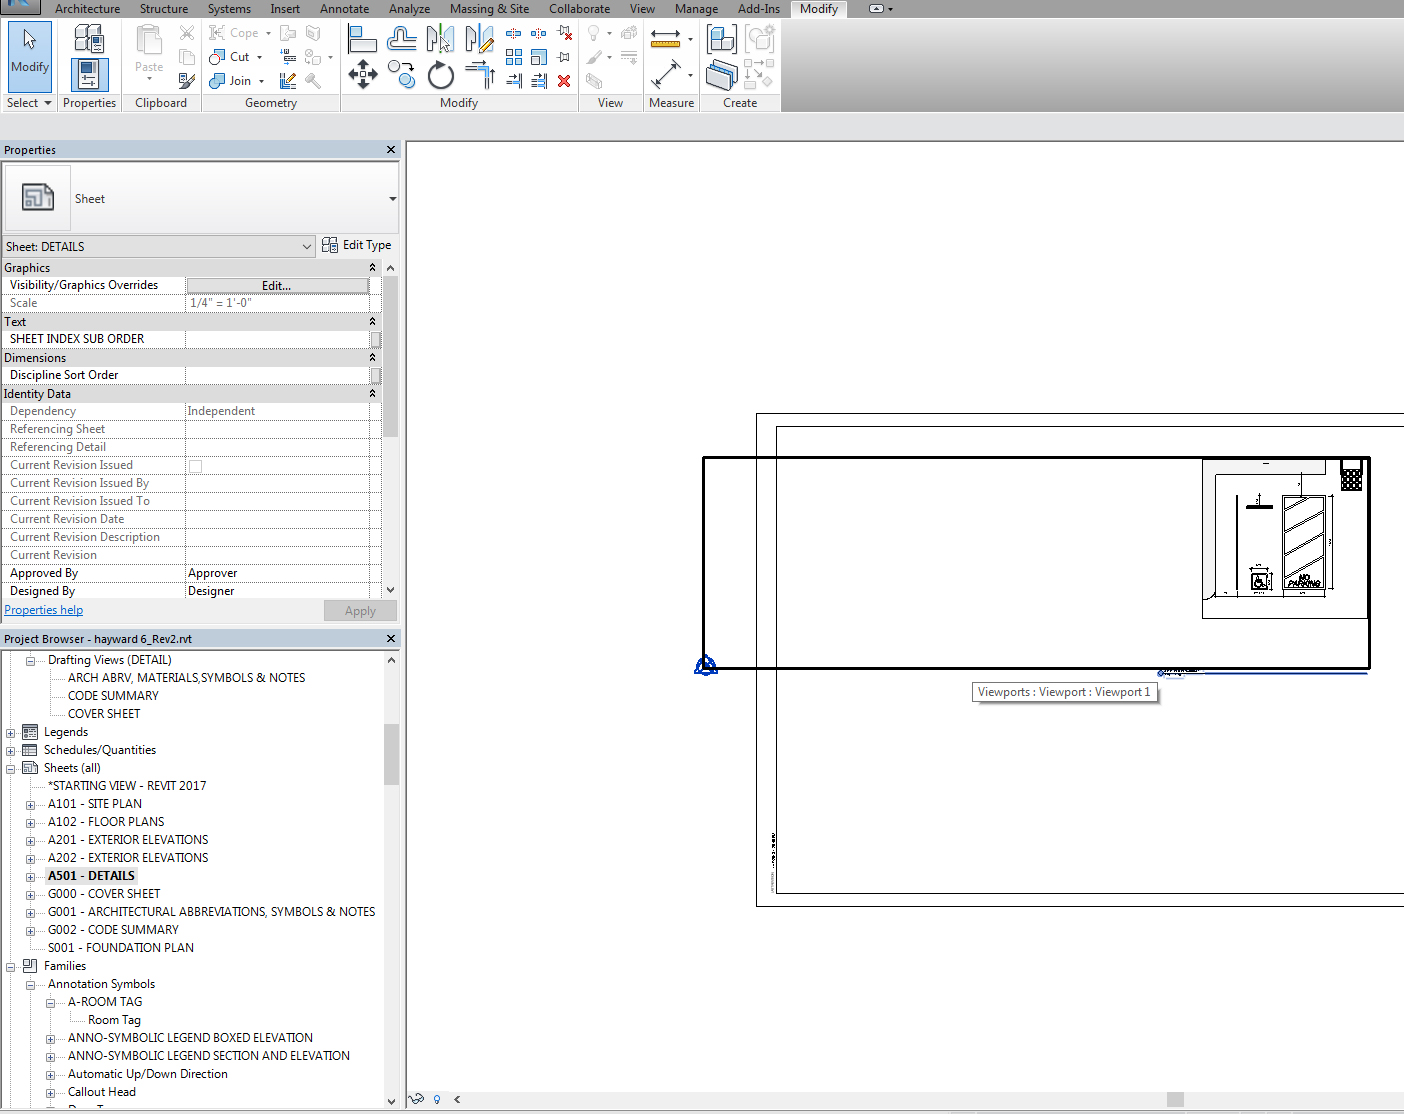Switch to the Architecture tab
The width and height of the screenshot is (1404, 1114).
click(x=87, y=9)
